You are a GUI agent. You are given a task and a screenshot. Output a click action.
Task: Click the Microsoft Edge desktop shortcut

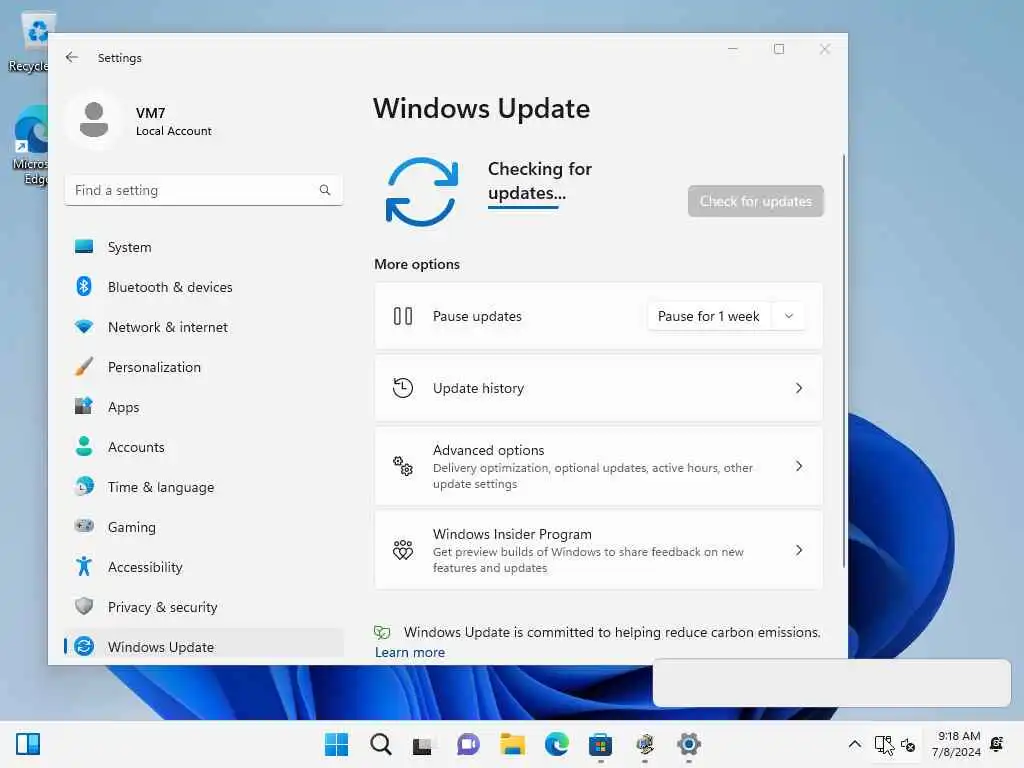tap(30, 146)
